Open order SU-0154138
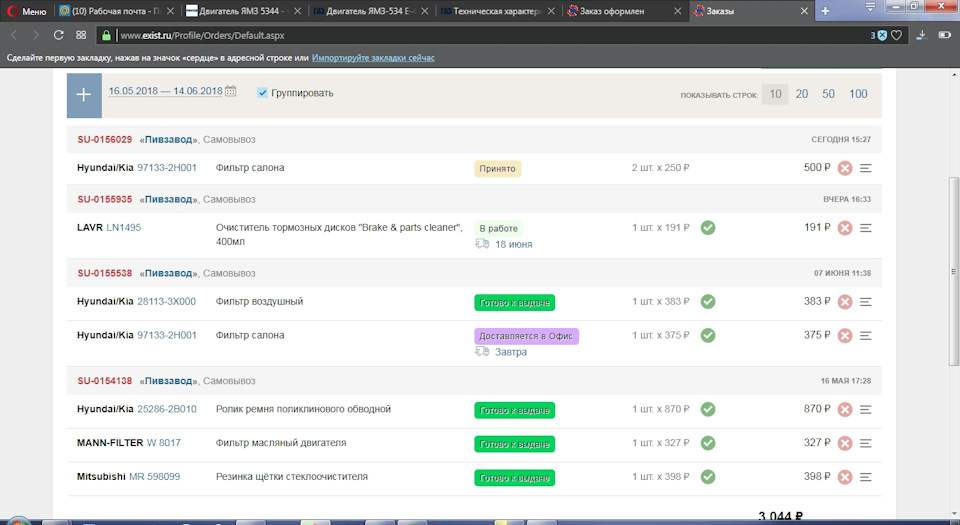 tap(105, 381)
